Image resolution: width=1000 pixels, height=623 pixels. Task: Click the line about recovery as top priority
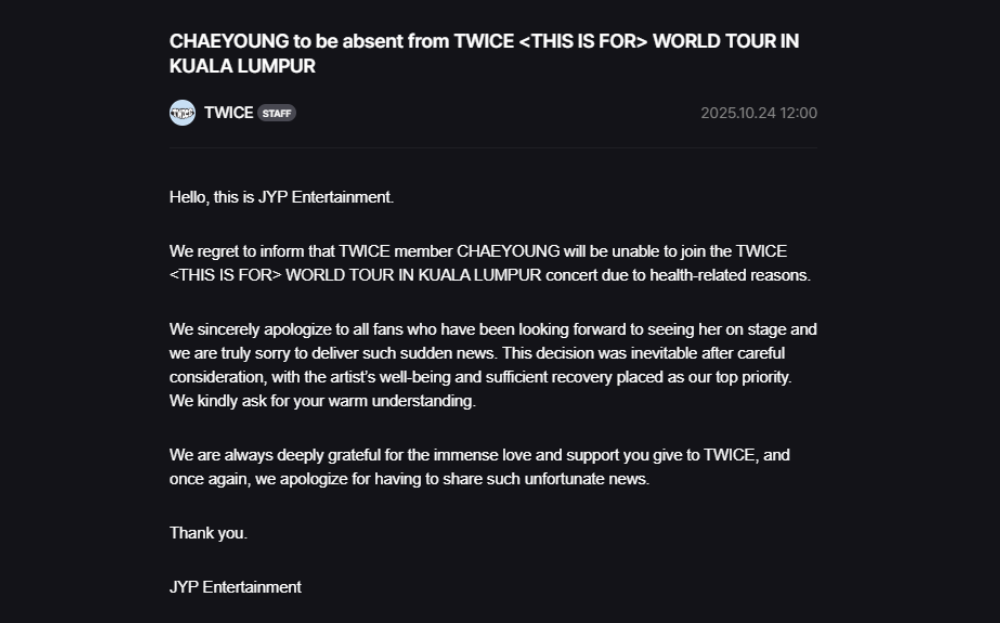click(480, 377)
